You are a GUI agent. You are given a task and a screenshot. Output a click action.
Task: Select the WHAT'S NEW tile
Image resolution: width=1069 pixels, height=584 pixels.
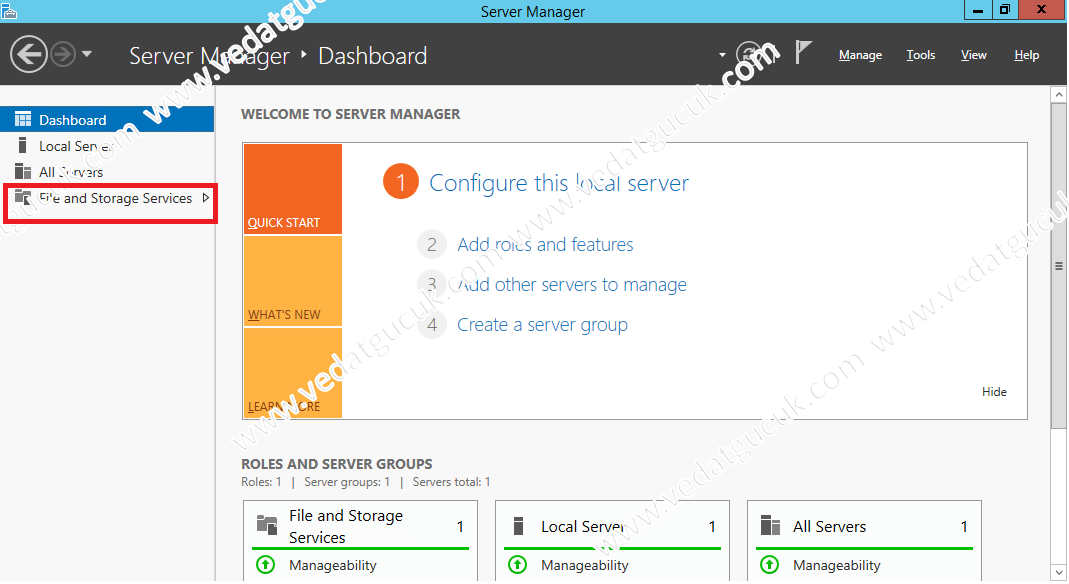pyautogui.click(x=292, y=281)
